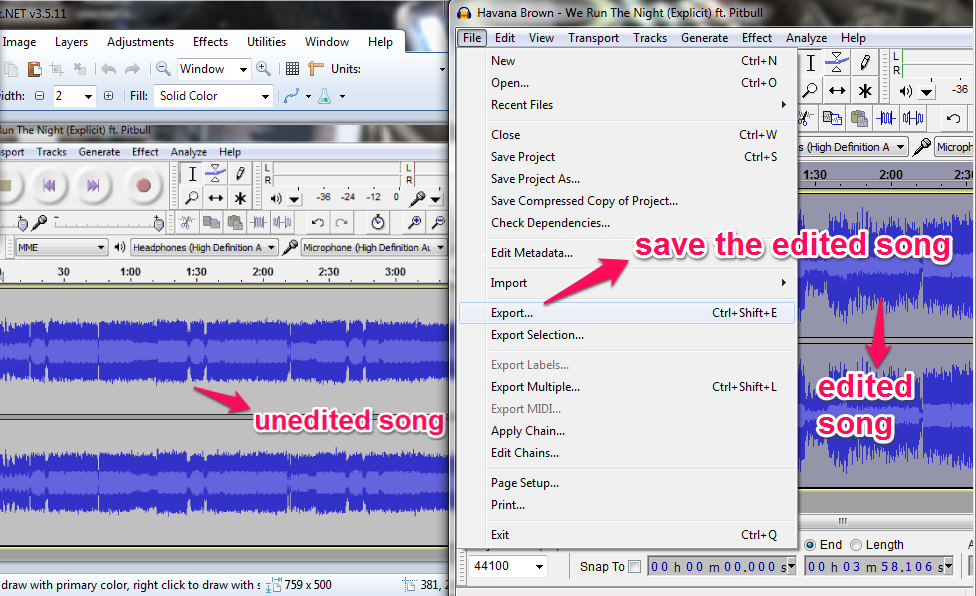Open Paint.NET Adjustments menu
This screenshot has height=596, width=976.
click(140, 42)
